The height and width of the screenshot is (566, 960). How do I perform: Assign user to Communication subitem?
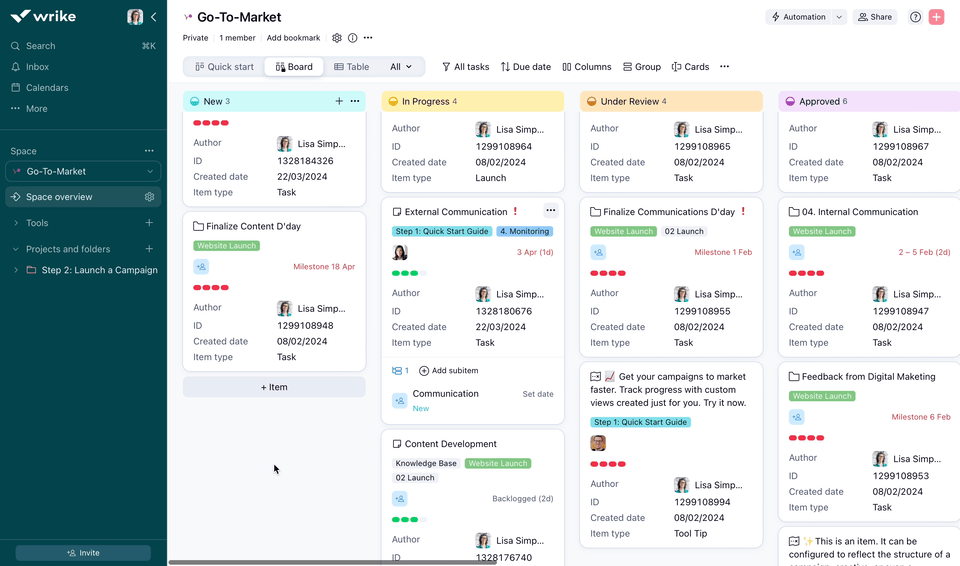[x=399, y=401]
